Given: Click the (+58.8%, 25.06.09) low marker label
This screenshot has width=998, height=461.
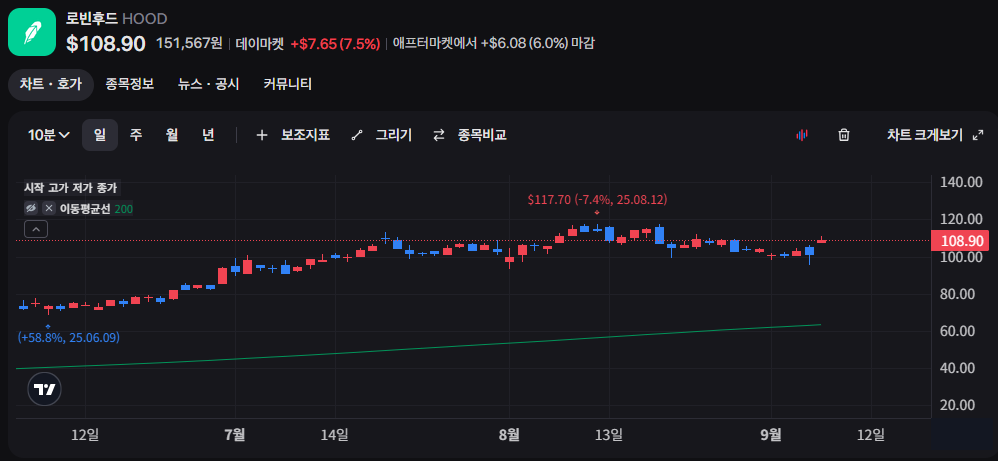Looking at the screenshot, I should tap(68, 337).
